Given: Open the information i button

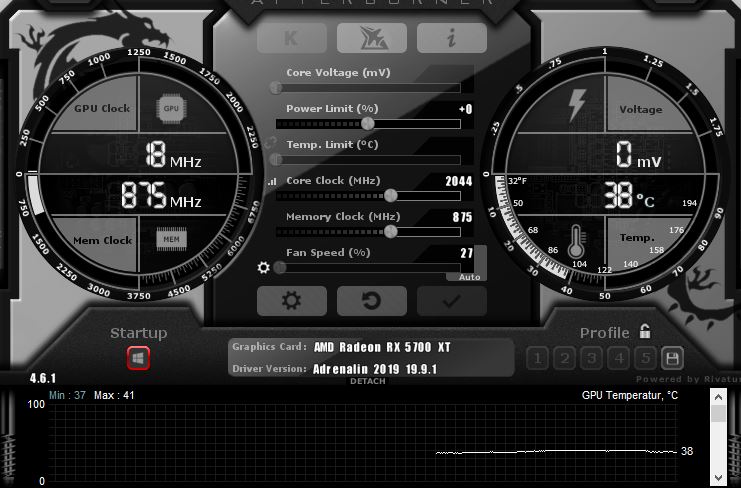Looking at the screenshot, I should (x=452, y=38).
